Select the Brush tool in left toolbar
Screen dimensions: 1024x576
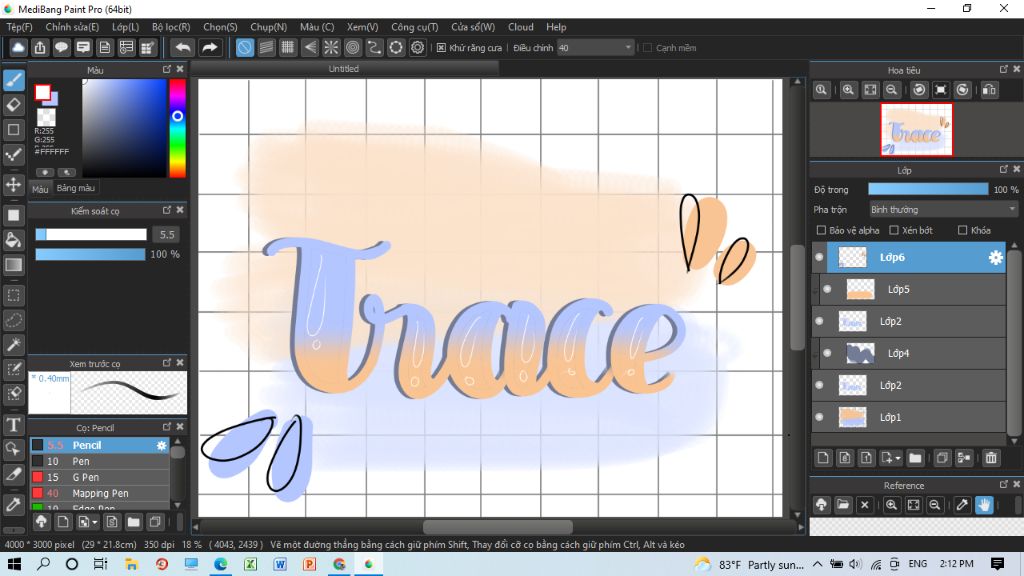point(14,80)
